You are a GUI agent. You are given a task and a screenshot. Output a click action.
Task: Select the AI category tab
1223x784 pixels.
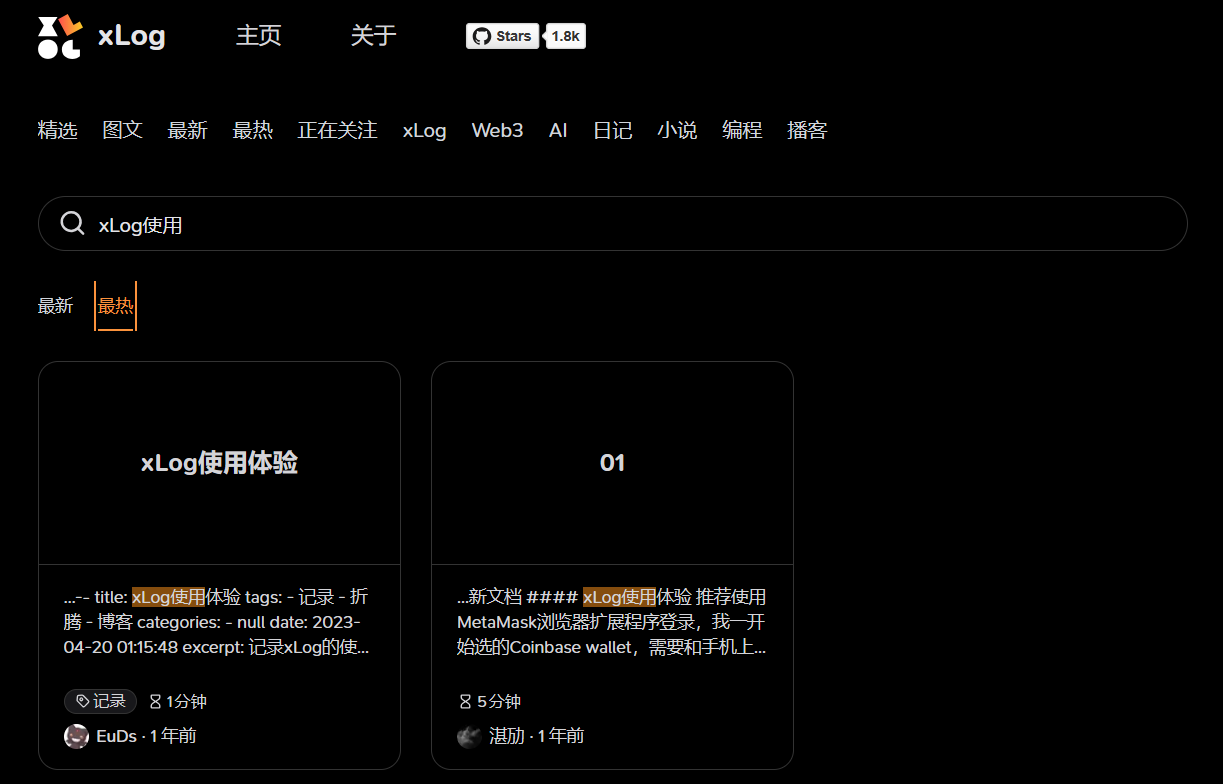[558, 130]
